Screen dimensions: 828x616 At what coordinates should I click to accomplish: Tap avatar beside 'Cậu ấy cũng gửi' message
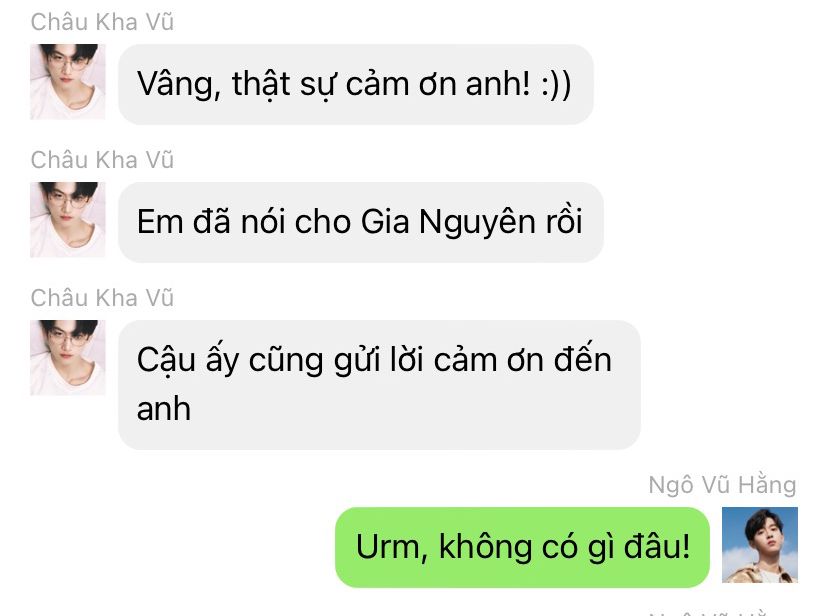click(68, 357)
